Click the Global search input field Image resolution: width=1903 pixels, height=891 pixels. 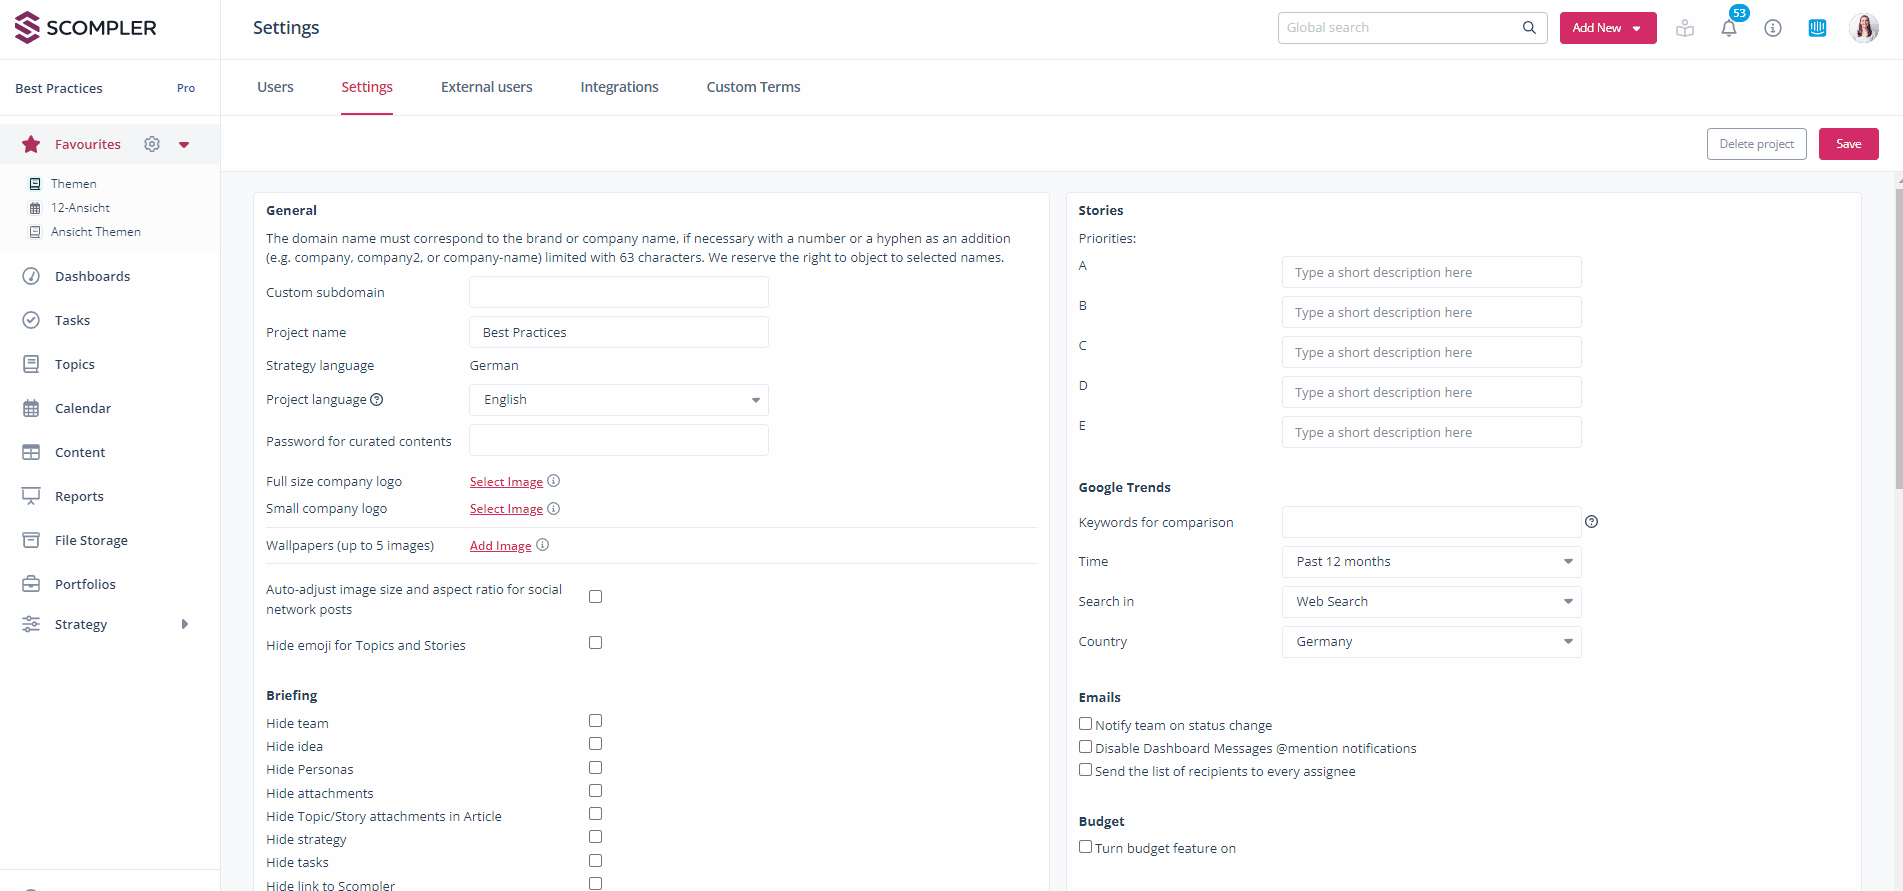(x=1400, y=28)
